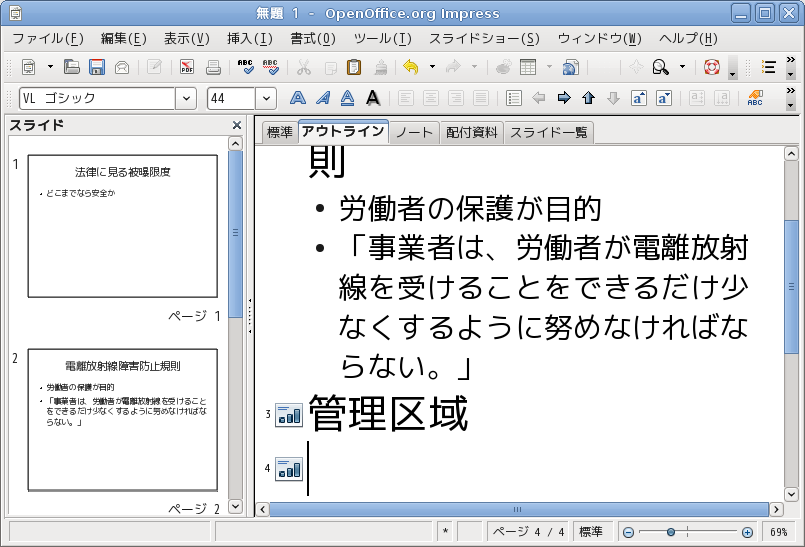Image resolution: width=805 pixels, height=547 pixels.
Task: Run the Spellcheck ABC icon
Action: [245, 67]
